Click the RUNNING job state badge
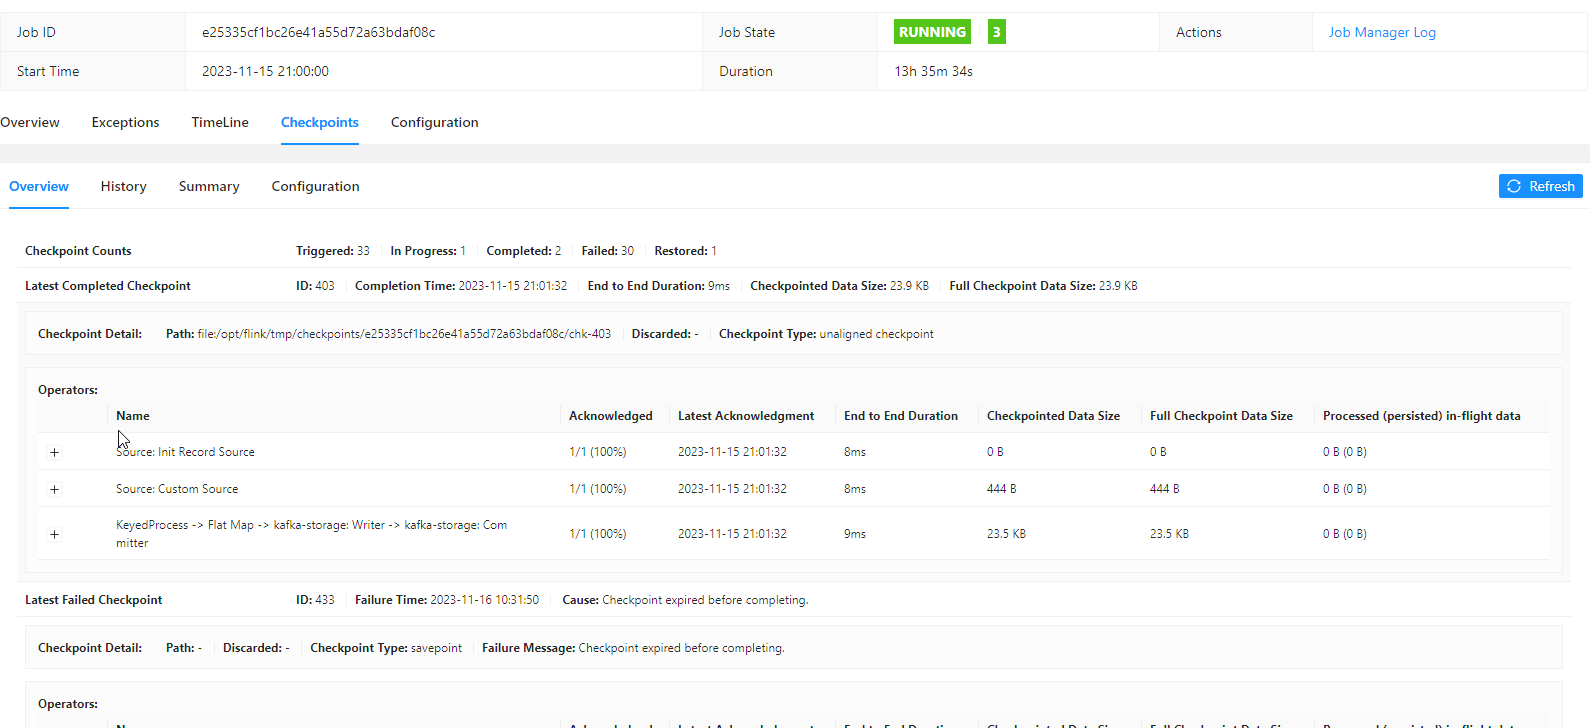This screenshot has height=728, width=1590. click(x=932, y=32)
